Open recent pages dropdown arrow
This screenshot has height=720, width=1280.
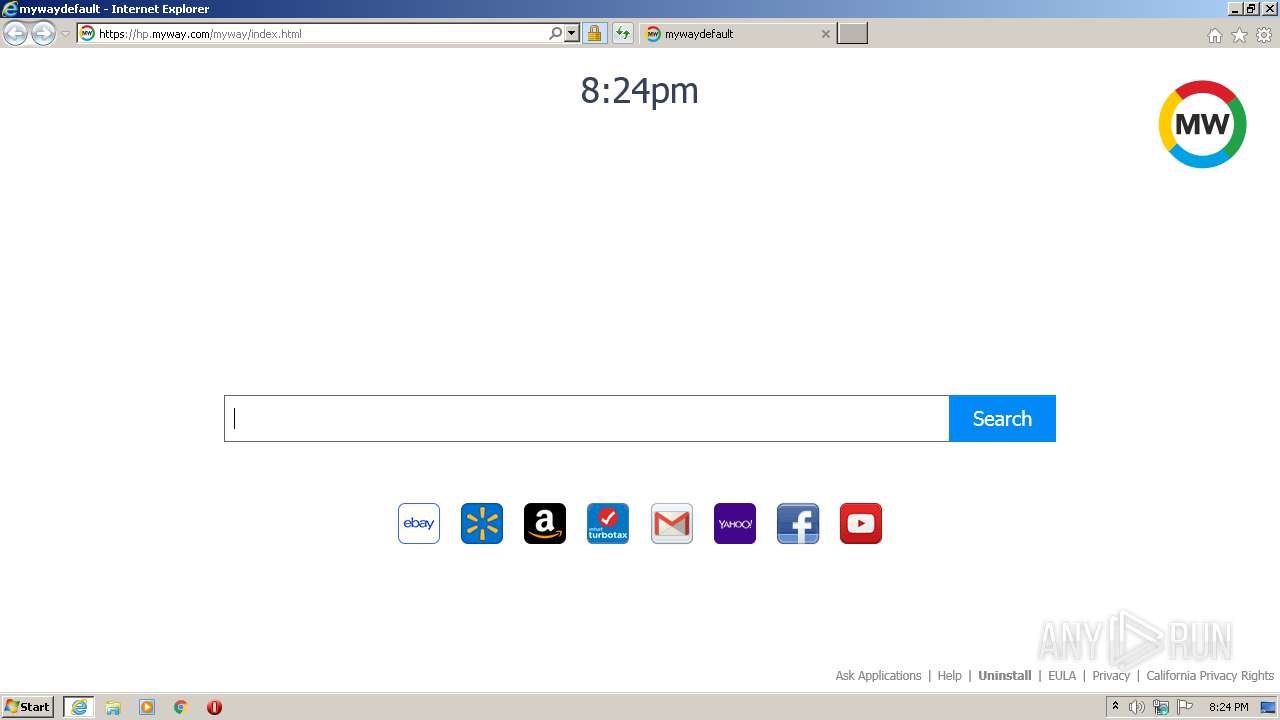[65, 34]
